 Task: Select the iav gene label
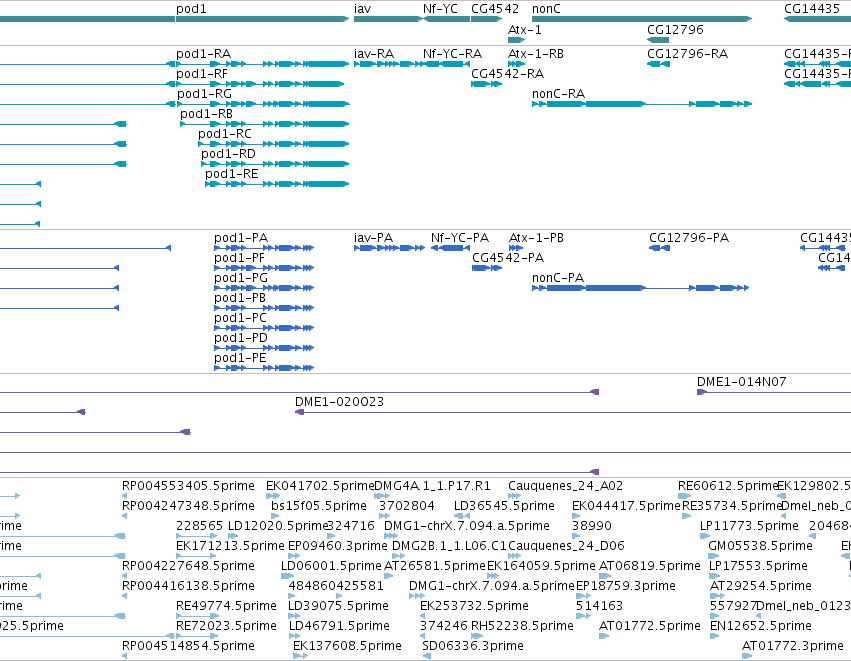coord(362,9)
